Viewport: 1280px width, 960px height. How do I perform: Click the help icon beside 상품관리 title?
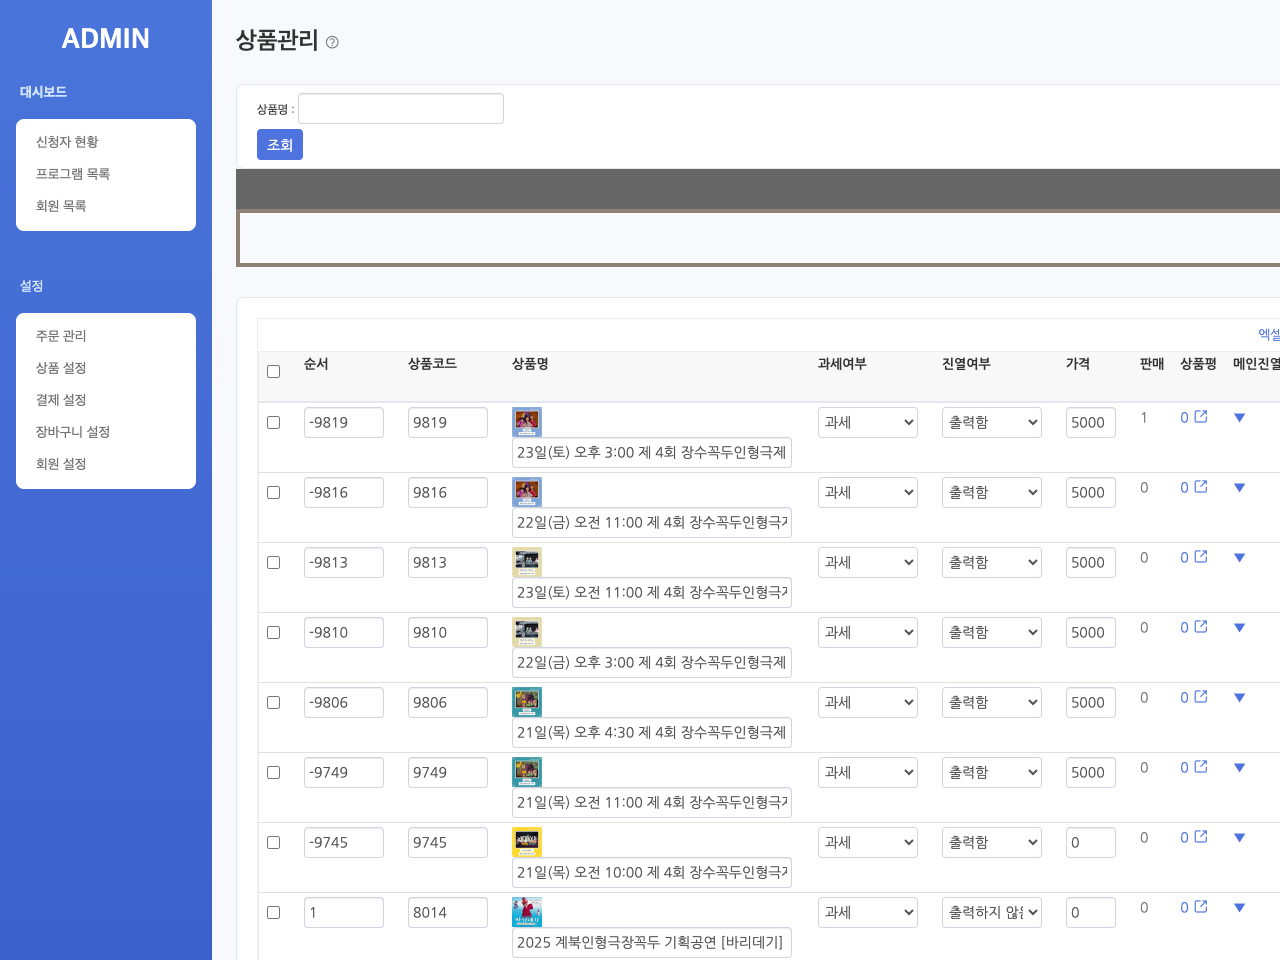[x=332, y=42]
